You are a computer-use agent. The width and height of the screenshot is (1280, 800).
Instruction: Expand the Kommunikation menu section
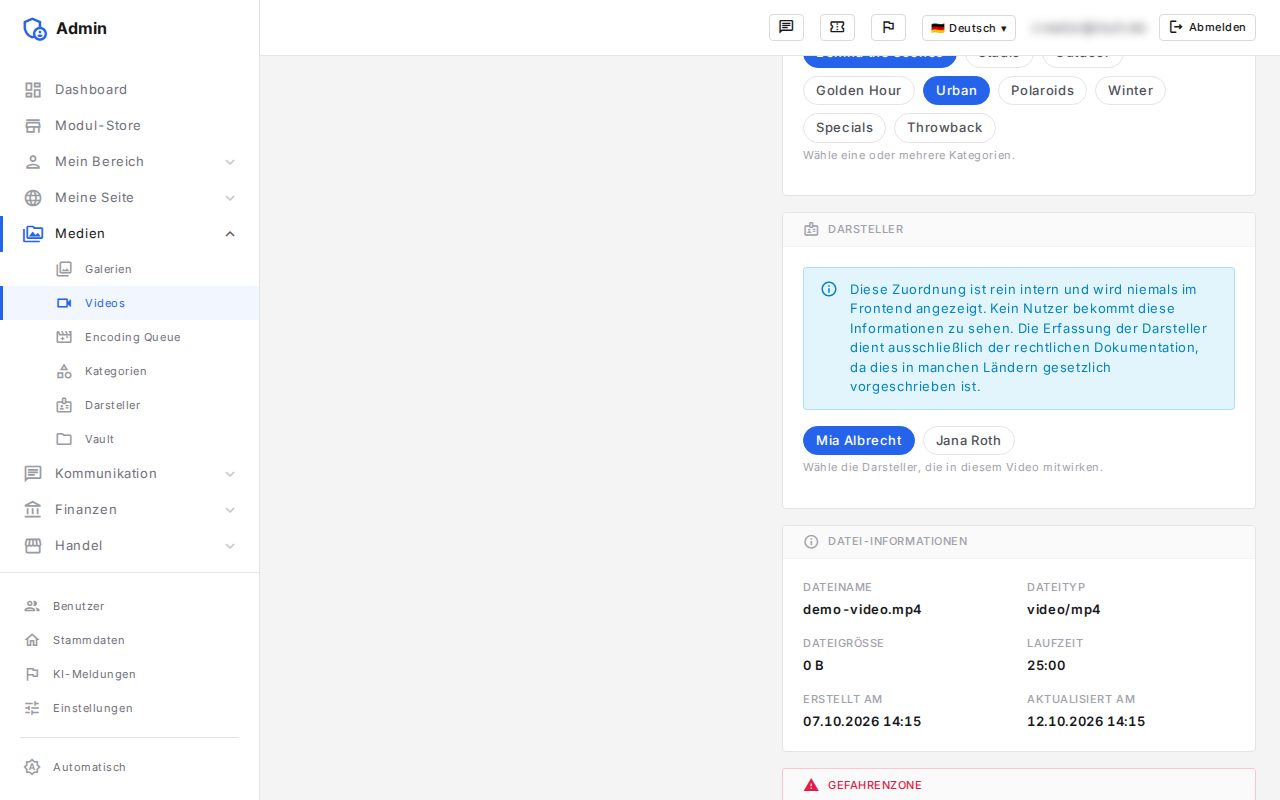[x=130, y=473]
